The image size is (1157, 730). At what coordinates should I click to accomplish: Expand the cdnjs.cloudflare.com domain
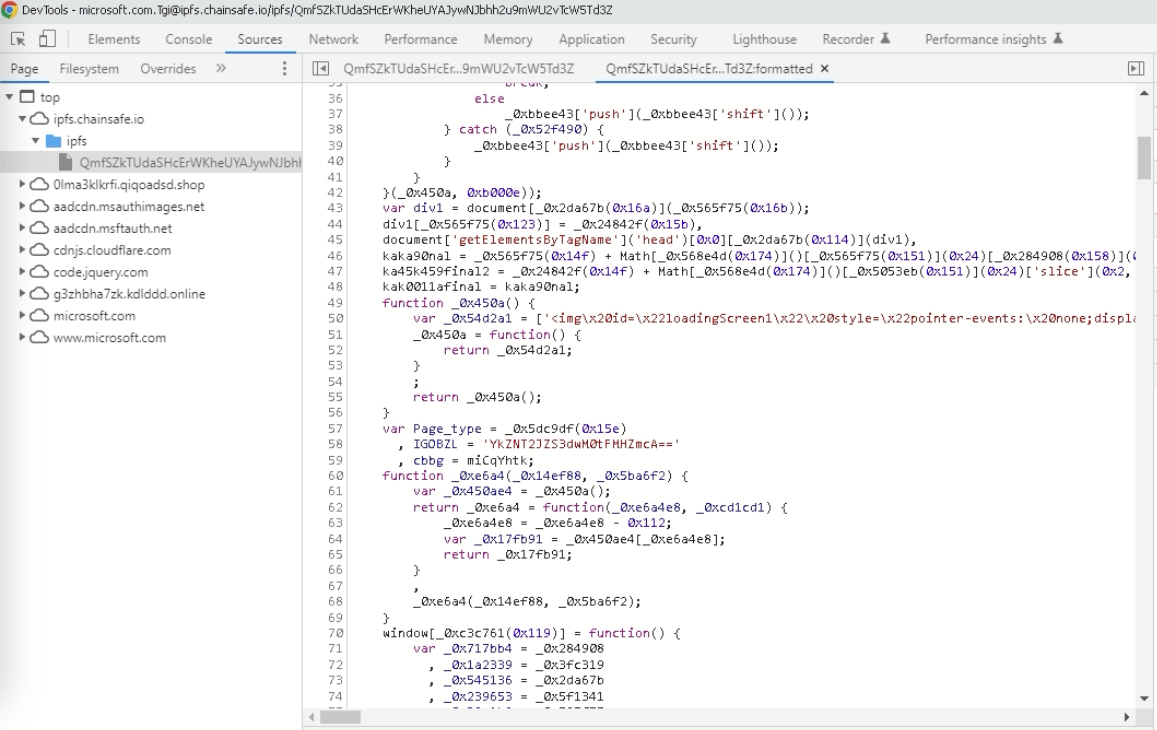(22, 249)
